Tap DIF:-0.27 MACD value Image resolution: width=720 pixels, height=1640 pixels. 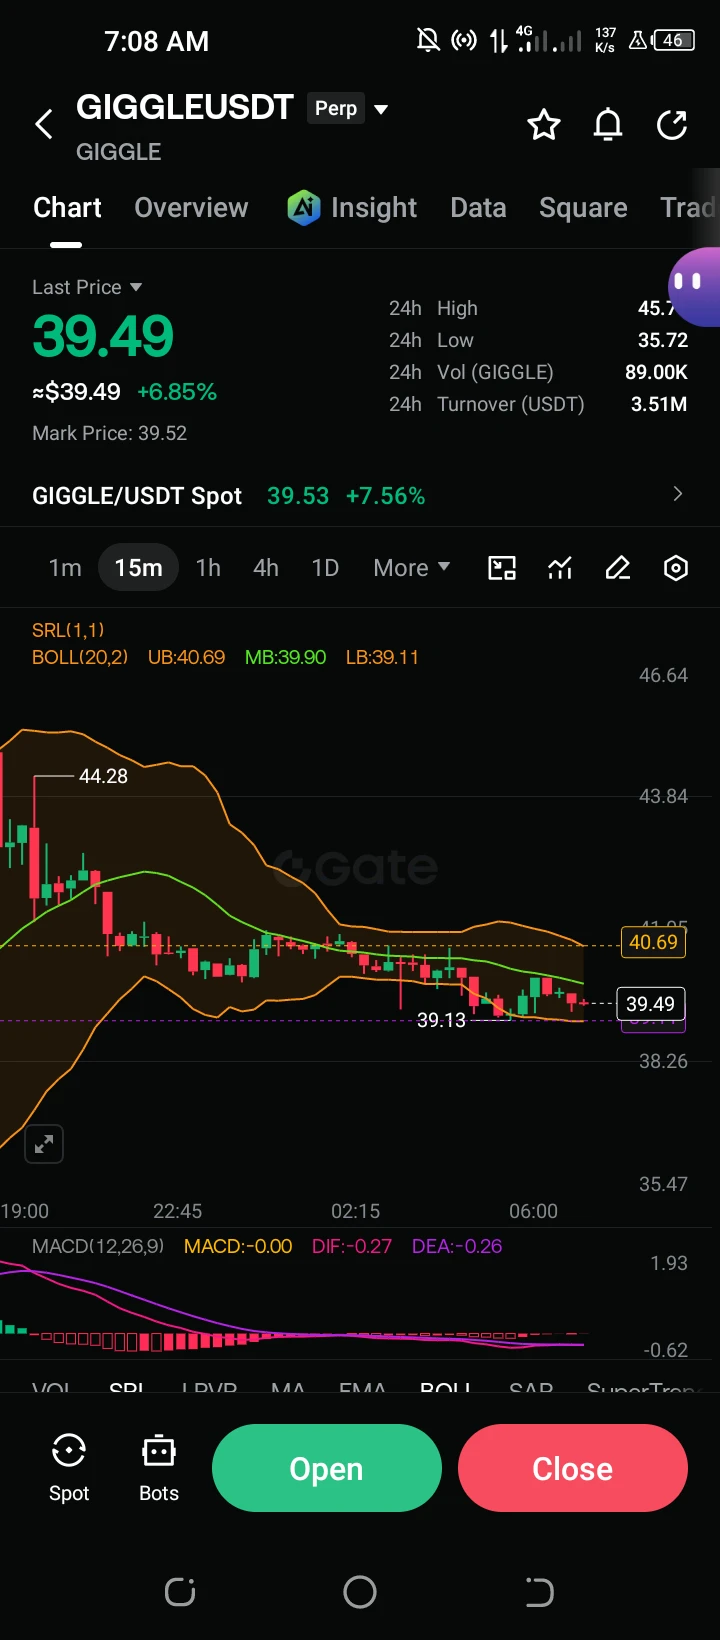[x=352, y=1246]
